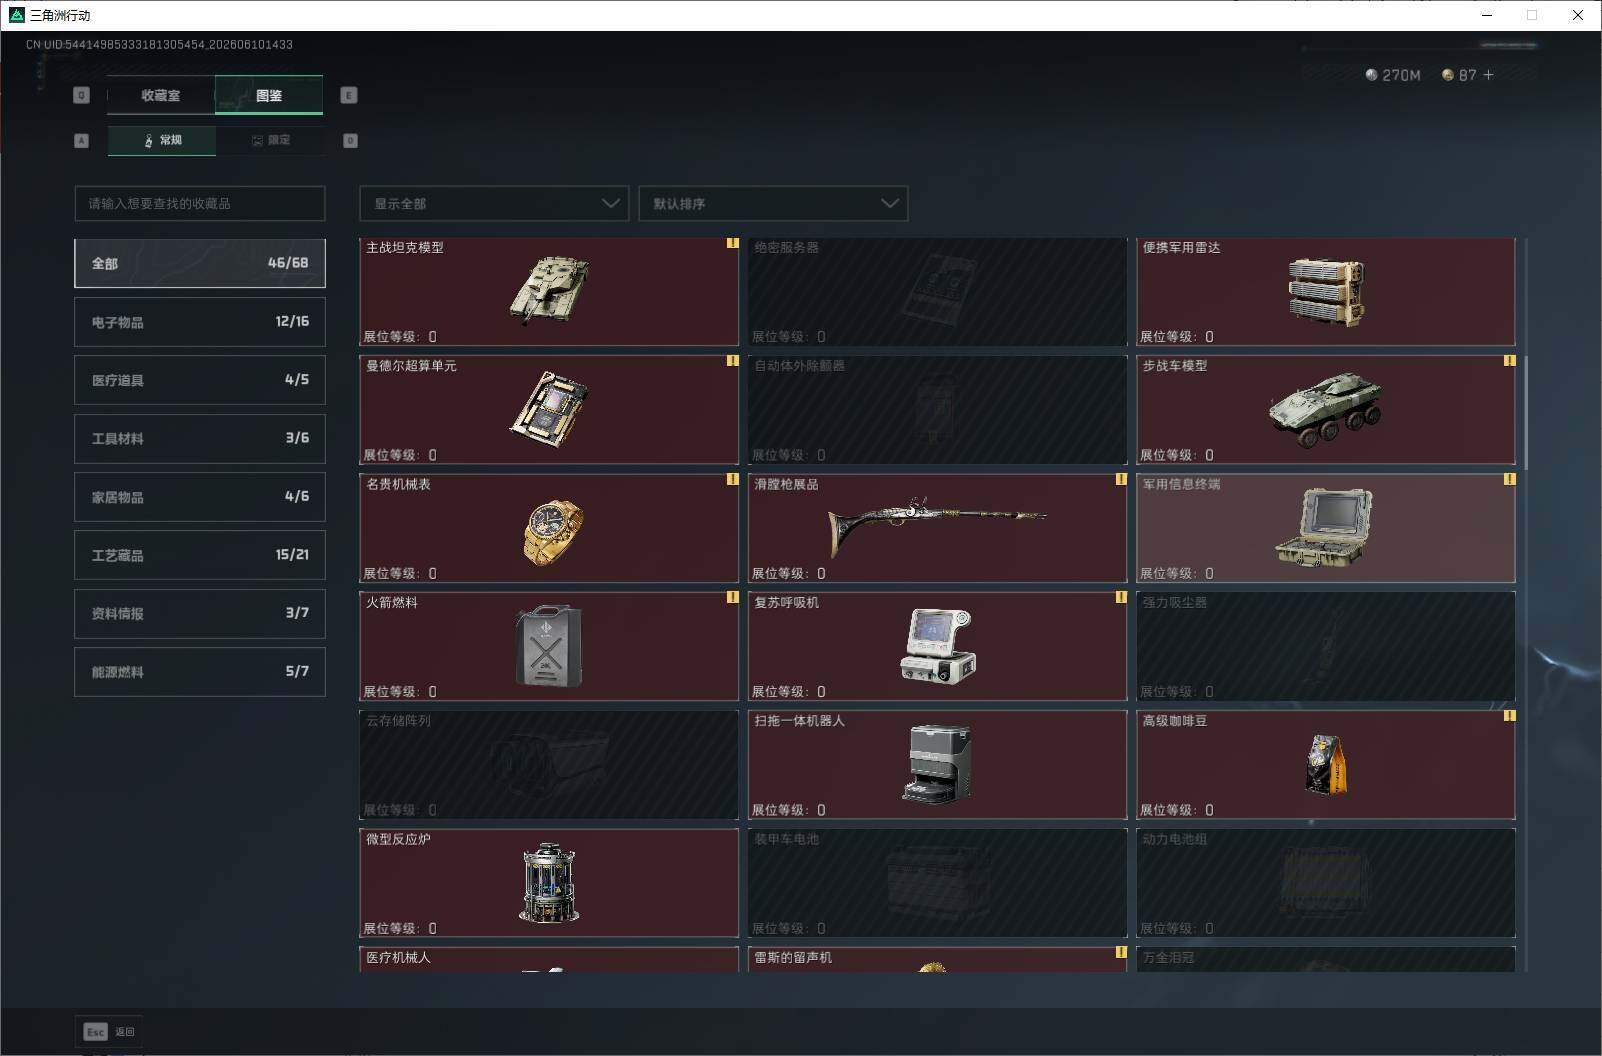Image resolution: width=1602 pixels, height=1056 pixels.
Task: Open the military info terminal item
Action: [x=1325, y=528]
